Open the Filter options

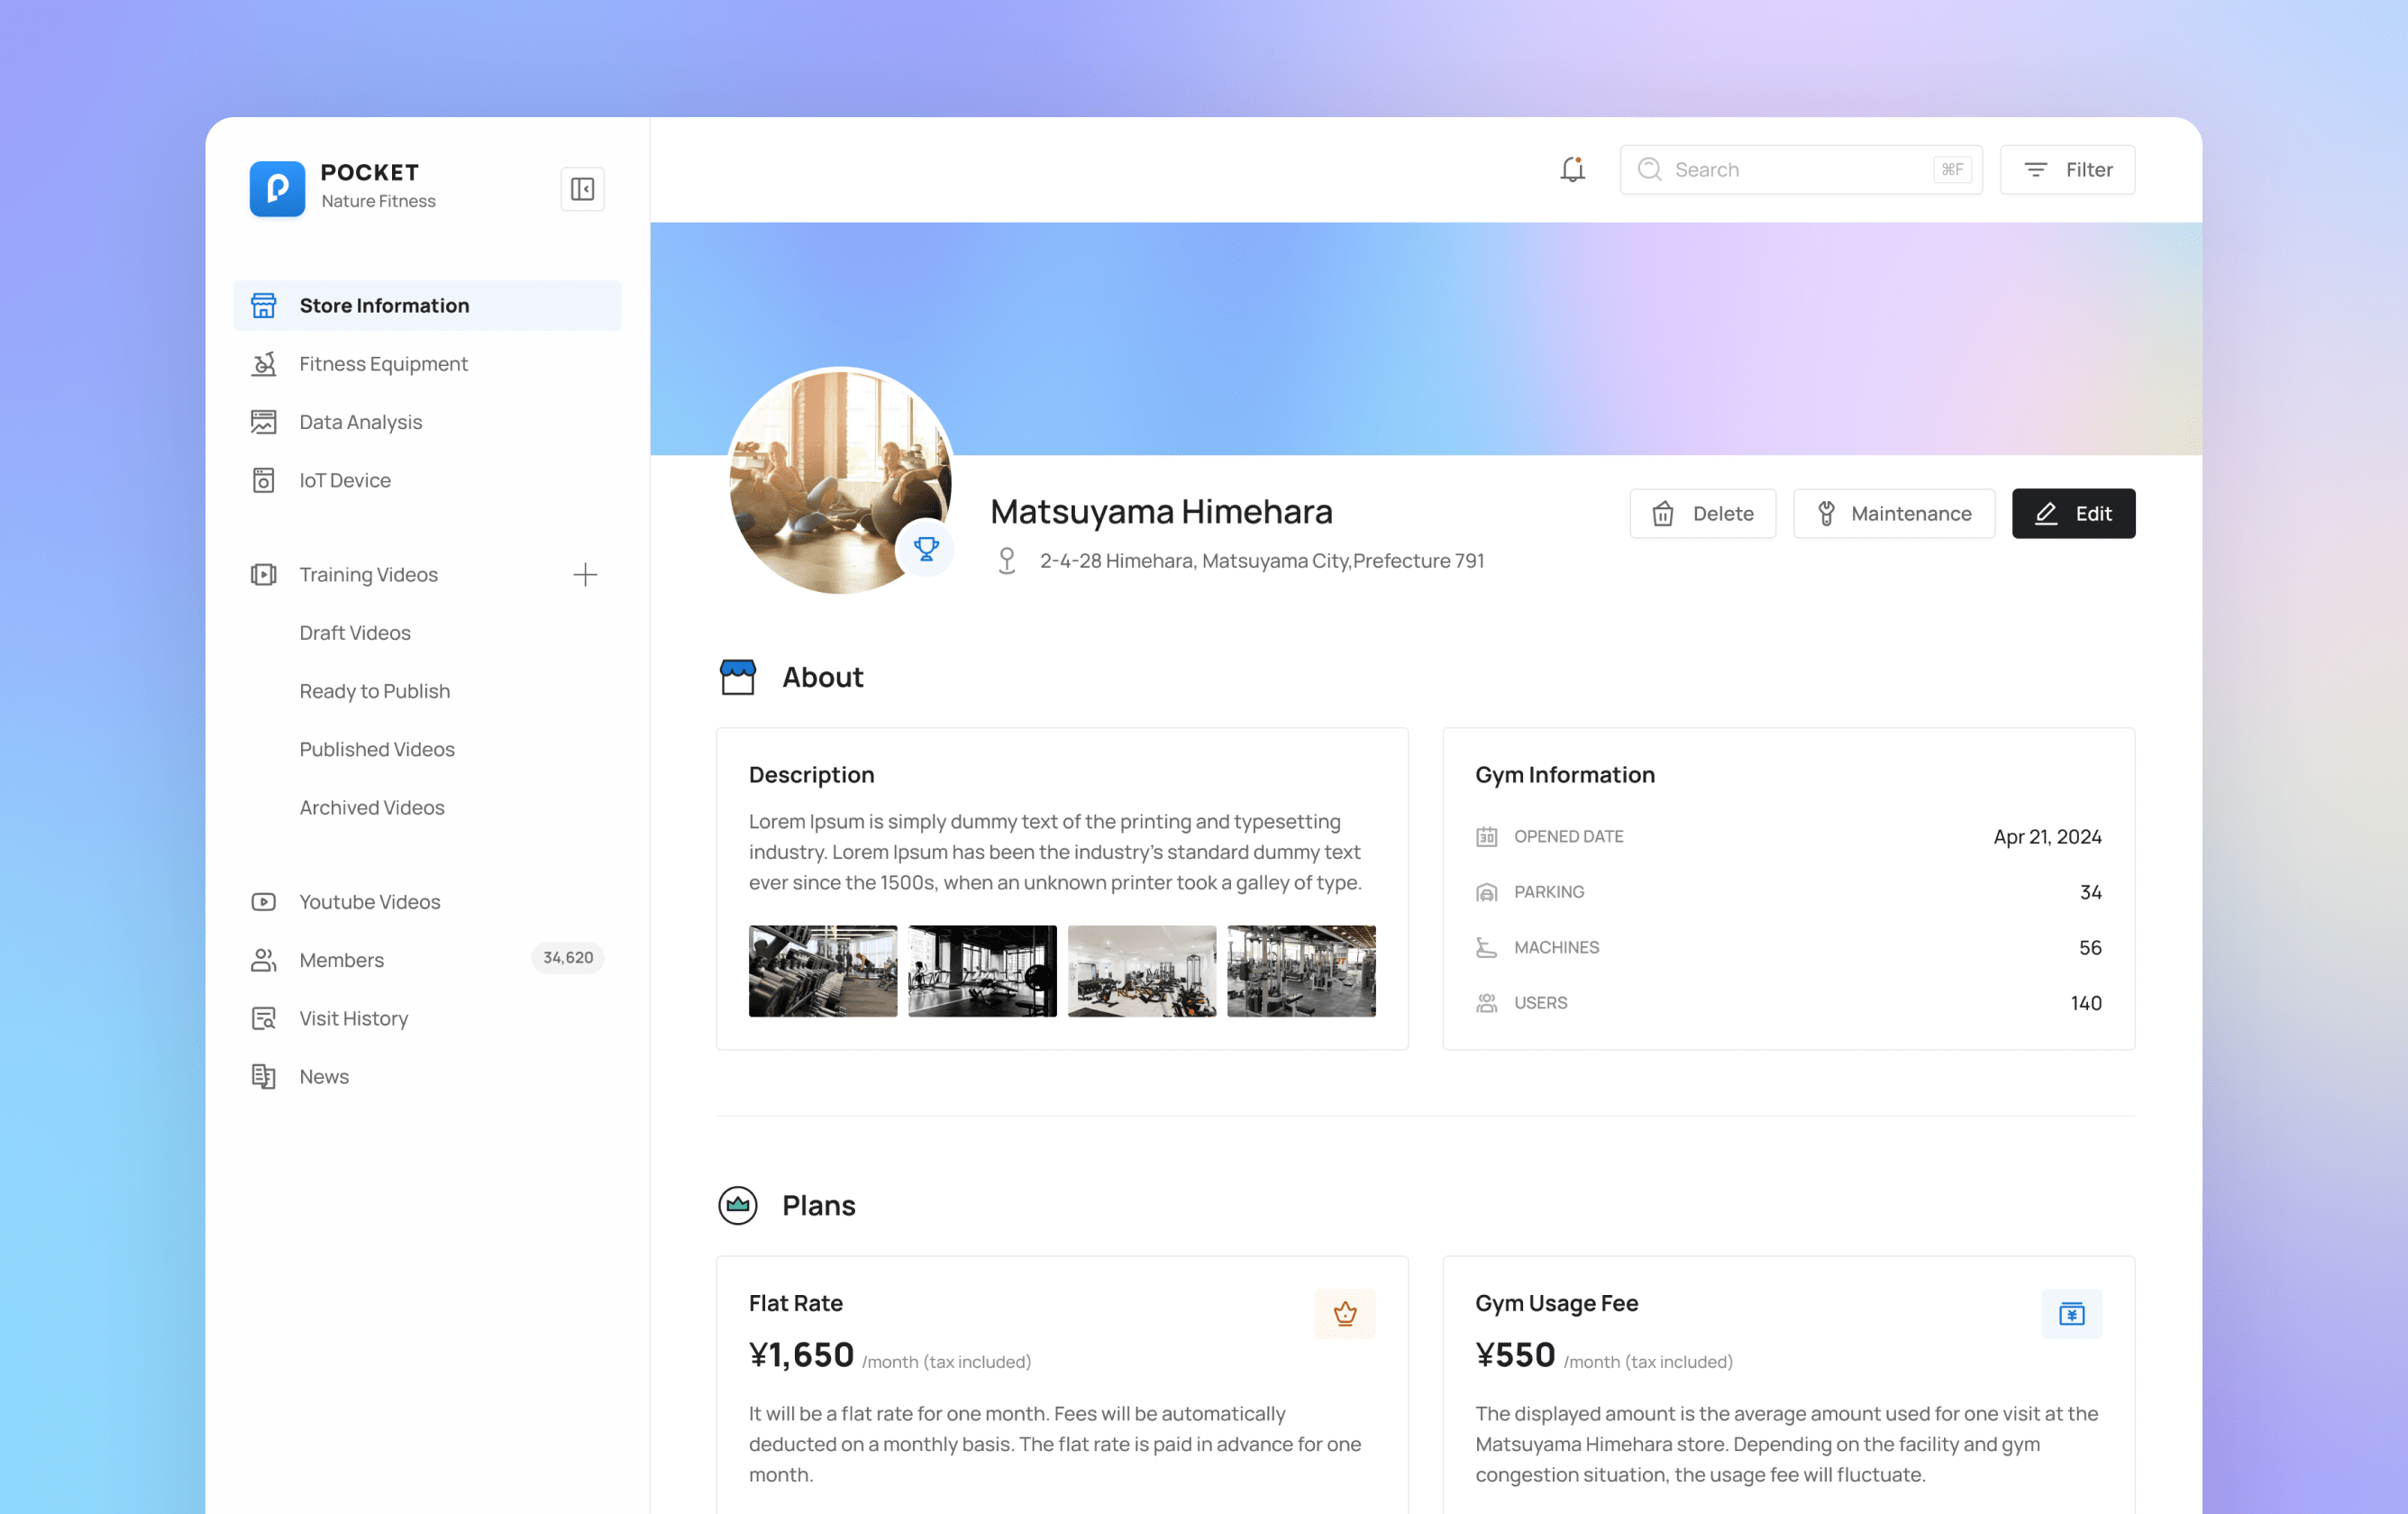[x=2067, y=169]
